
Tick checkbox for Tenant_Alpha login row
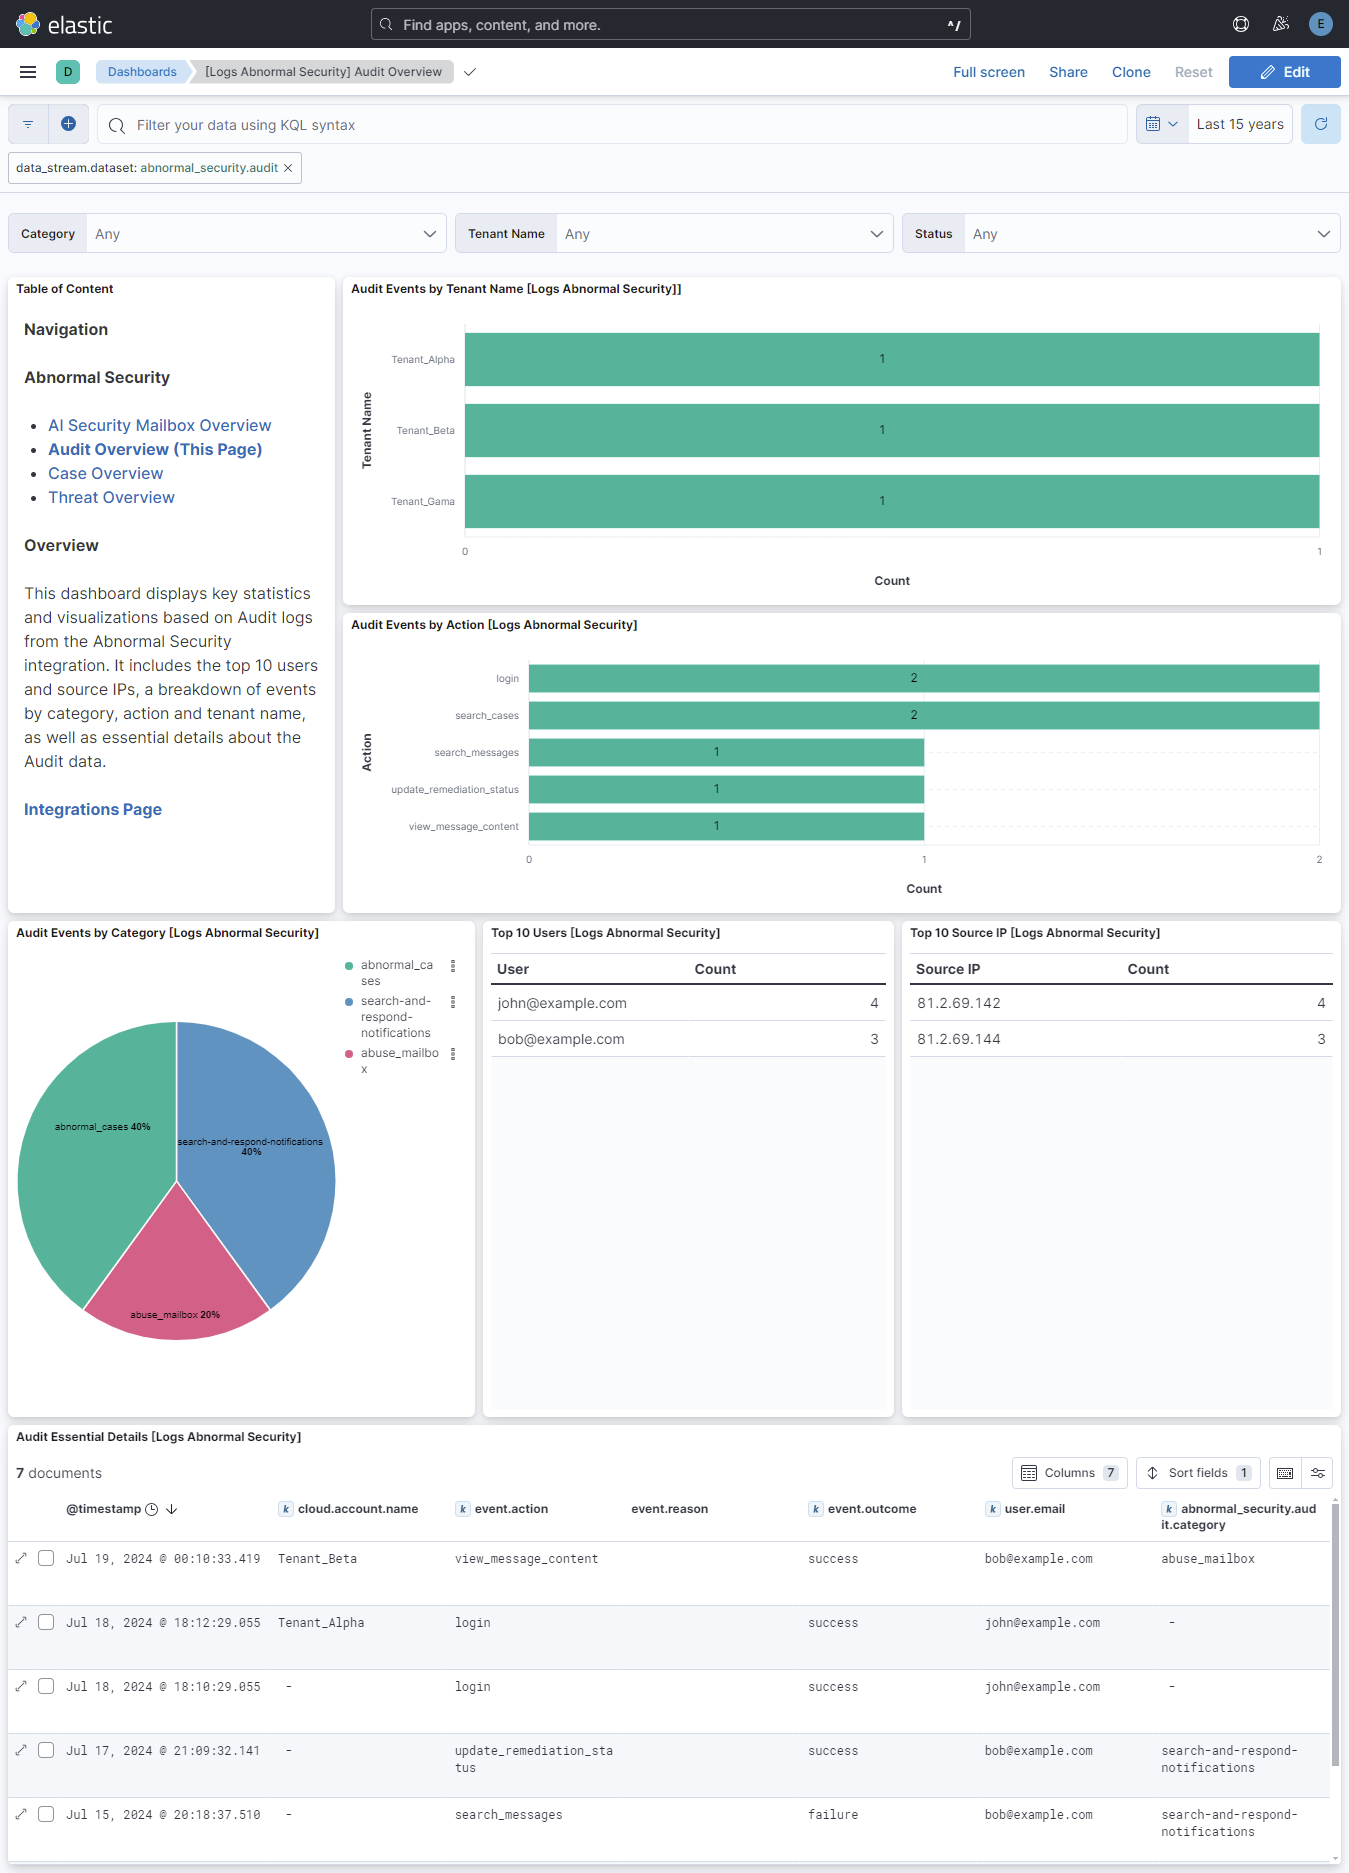[x=46, y=1622]
